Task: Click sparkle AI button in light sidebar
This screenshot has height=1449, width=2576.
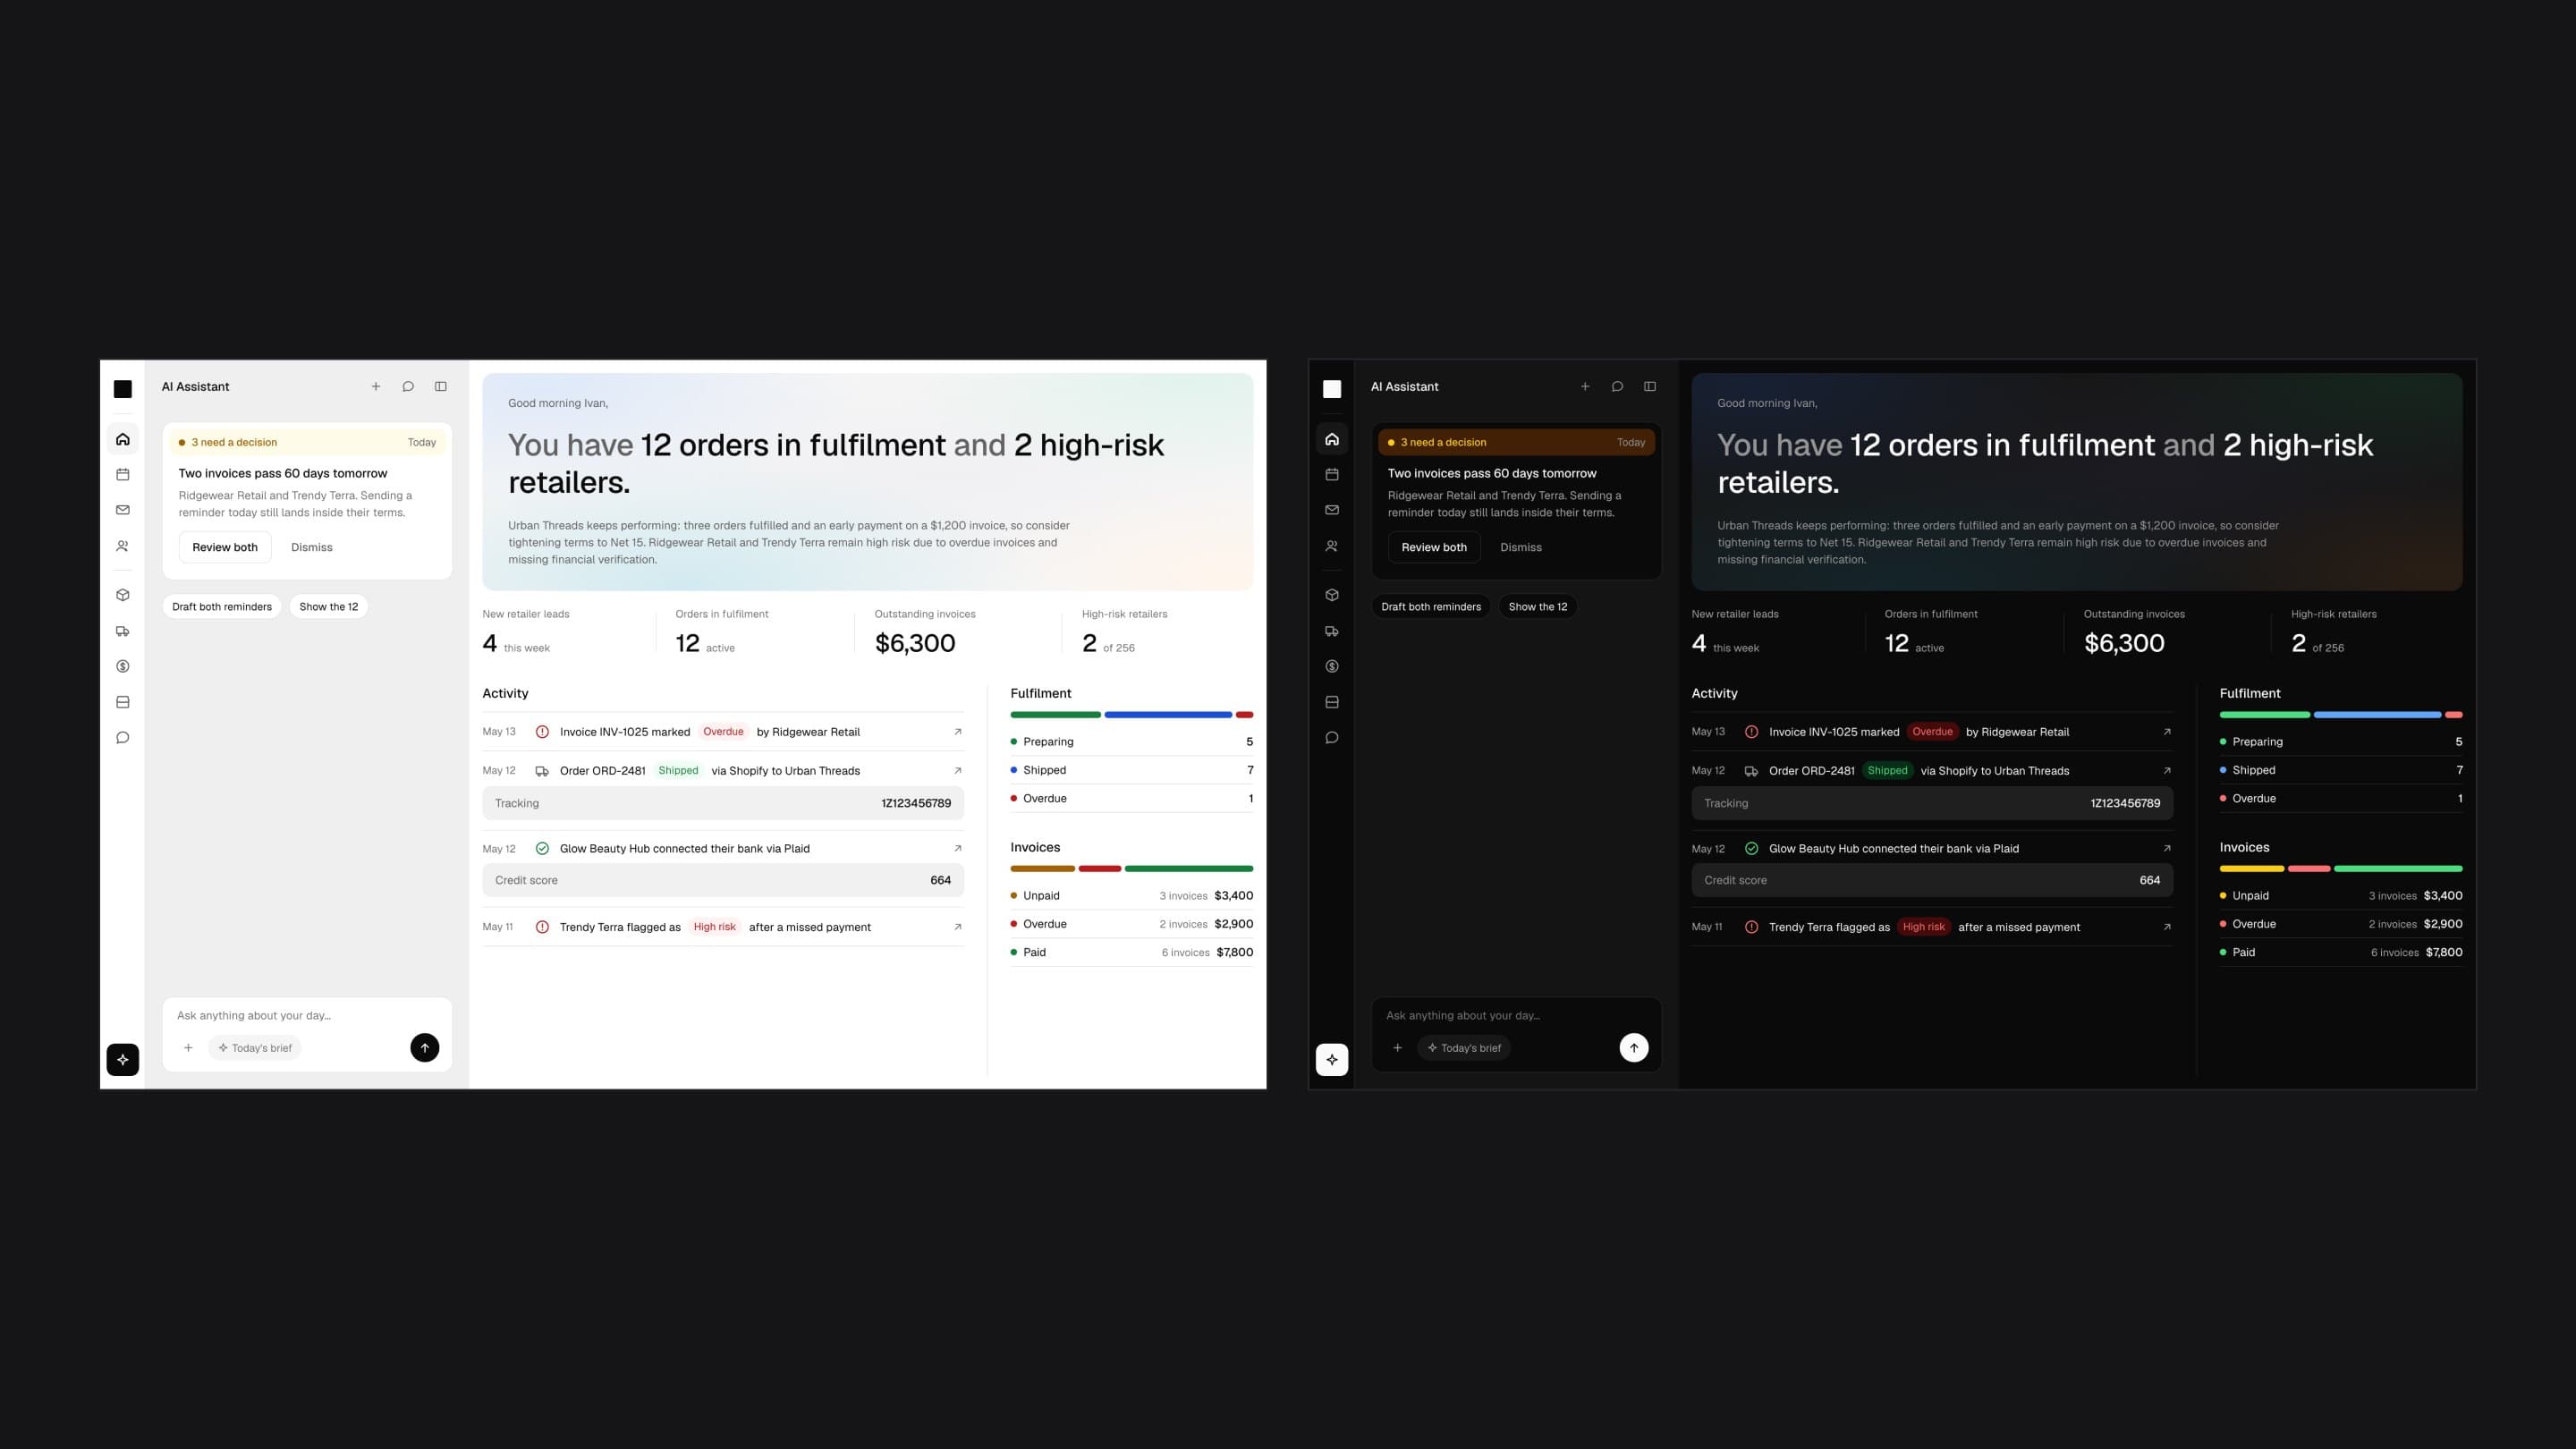Action: 123,1059
